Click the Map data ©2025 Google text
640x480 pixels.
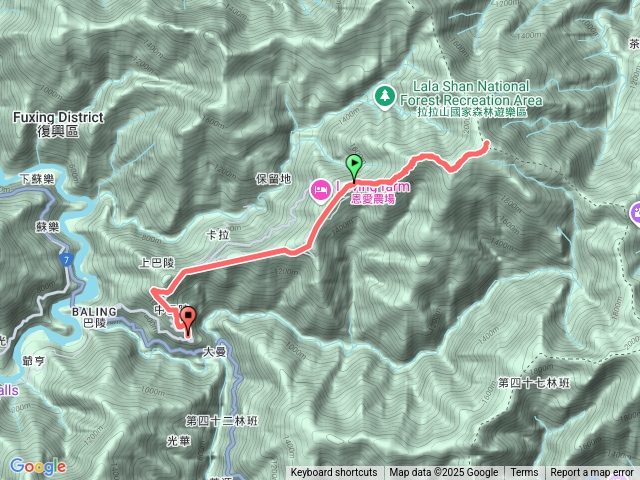[444, 473]
